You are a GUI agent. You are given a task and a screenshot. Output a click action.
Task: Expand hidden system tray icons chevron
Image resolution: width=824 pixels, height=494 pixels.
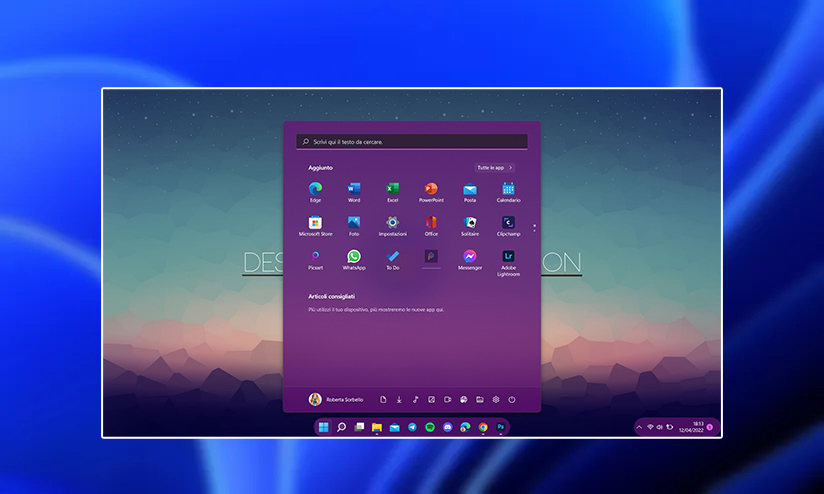pos(639,427)
